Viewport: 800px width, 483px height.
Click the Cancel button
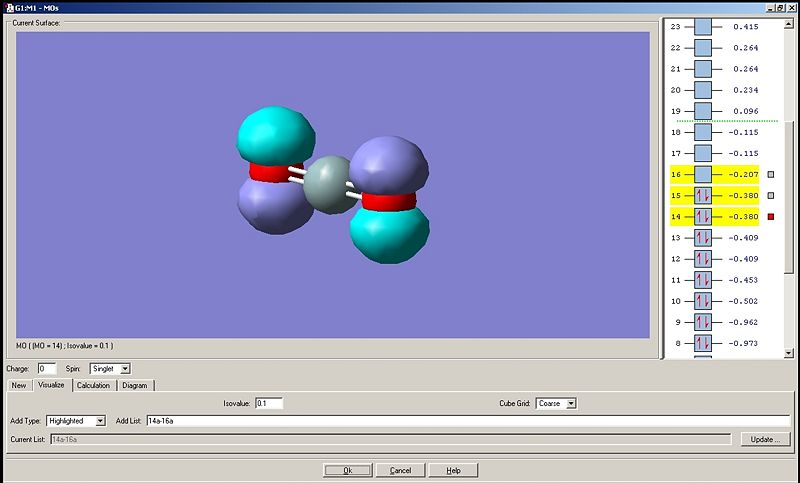[400, 470]
